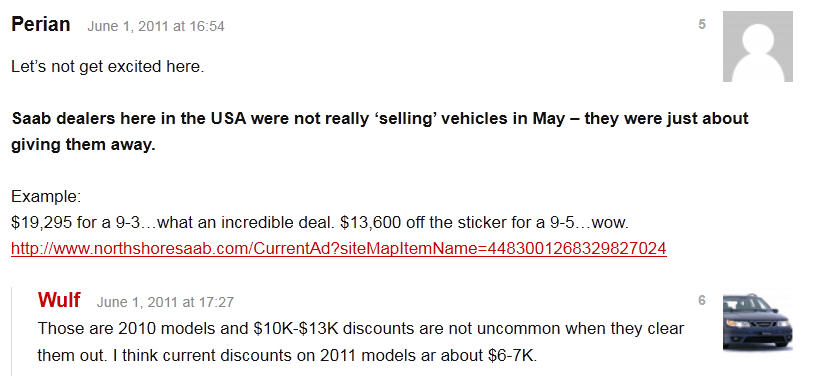
Task: Click comment number 6 permalink
Action: (x=702, y=300)
